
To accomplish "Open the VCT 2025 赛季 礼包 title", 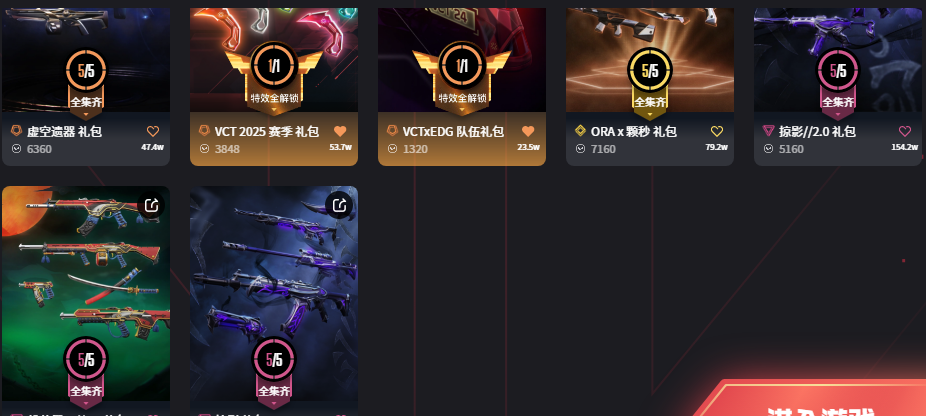I will [x=267, y=131].
